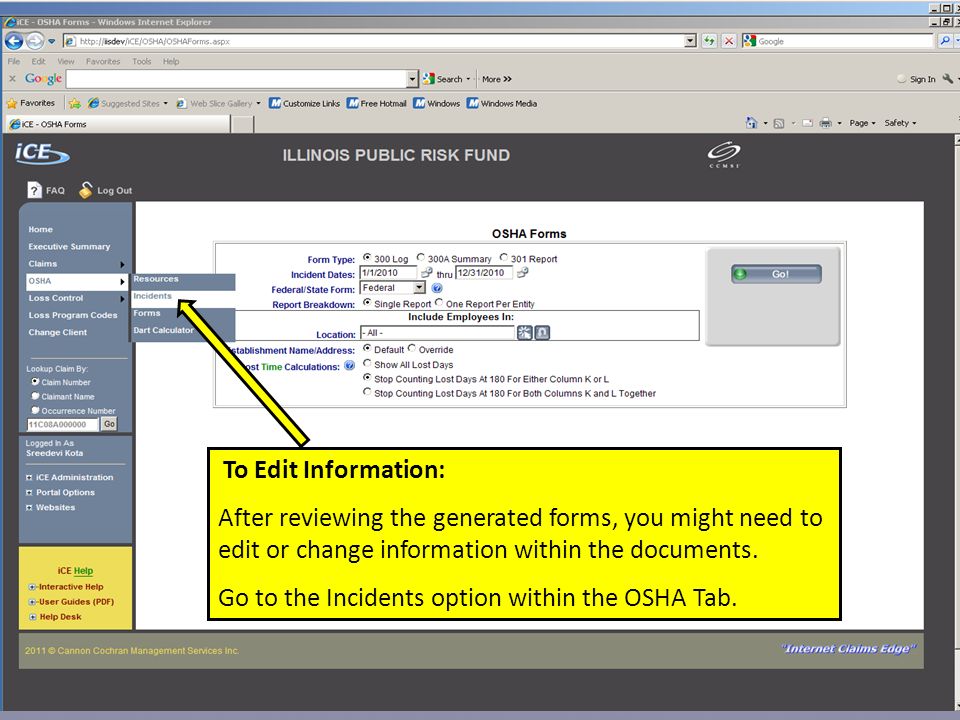This screenshot has width=960, height=720.
Task: Click the Favorites star icon
Action: pos(12,103)
